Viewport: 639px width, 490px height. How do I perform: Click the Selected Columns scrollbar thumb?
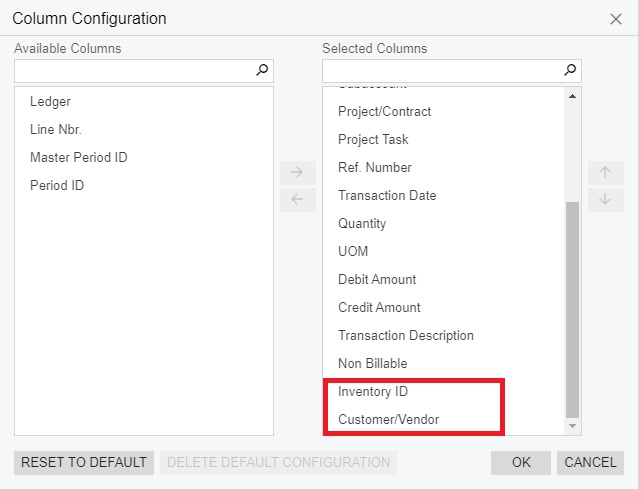(x=573, y=310)
